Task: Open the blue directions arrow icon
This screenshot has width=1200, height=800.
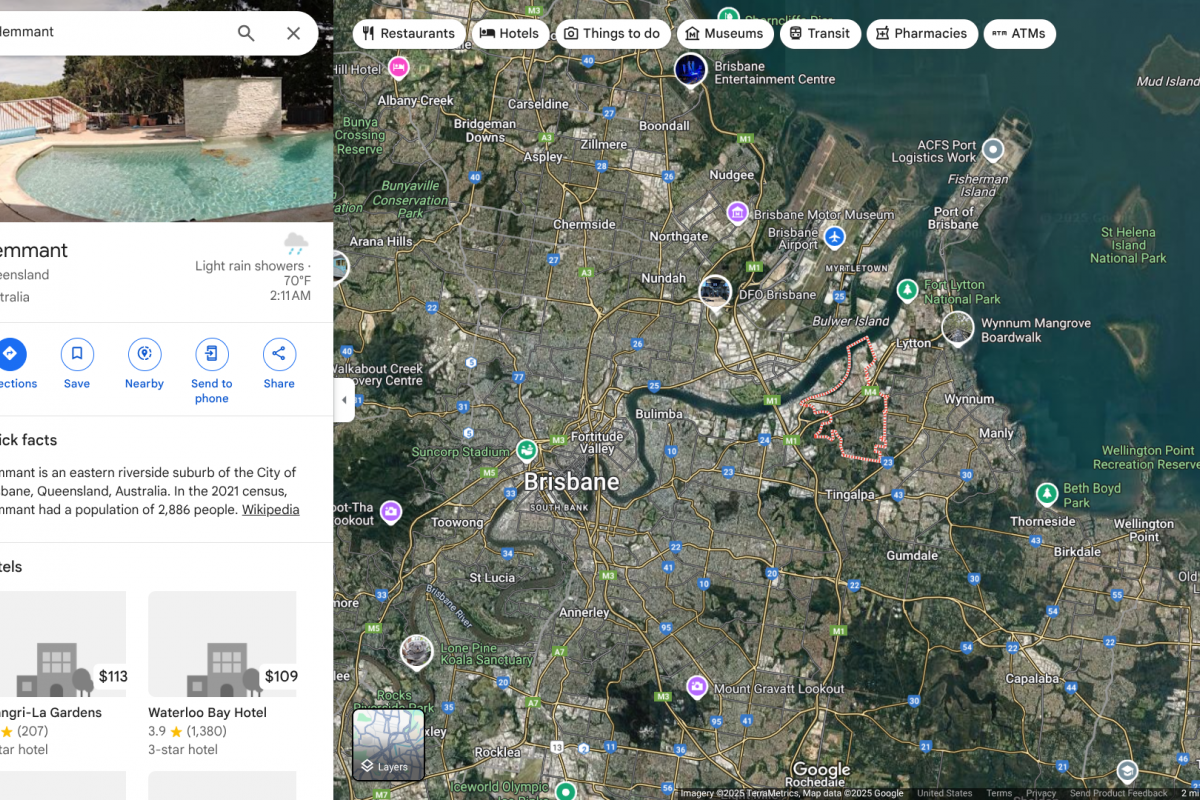Action: tap(10, 354)
